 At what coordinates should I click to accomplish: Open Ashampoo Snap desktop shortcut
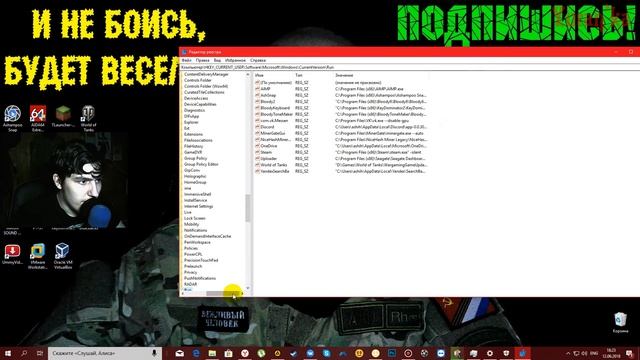tap(13, 118)
